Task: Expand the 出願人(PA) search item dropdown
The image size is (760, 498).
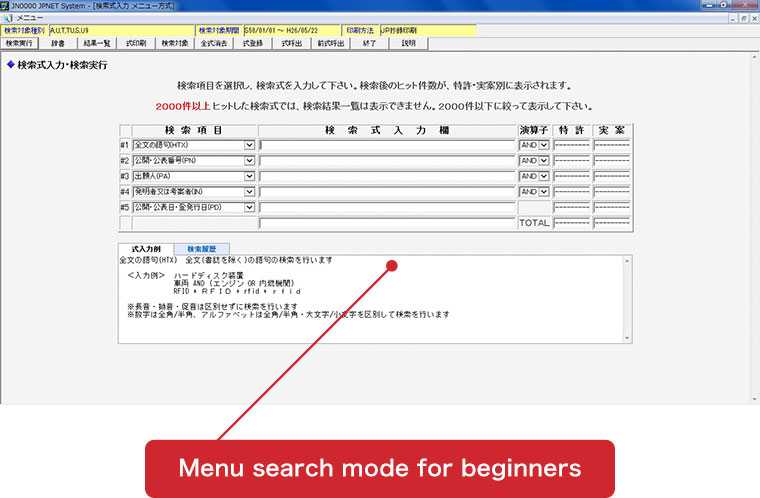Action: pos(249,176)
